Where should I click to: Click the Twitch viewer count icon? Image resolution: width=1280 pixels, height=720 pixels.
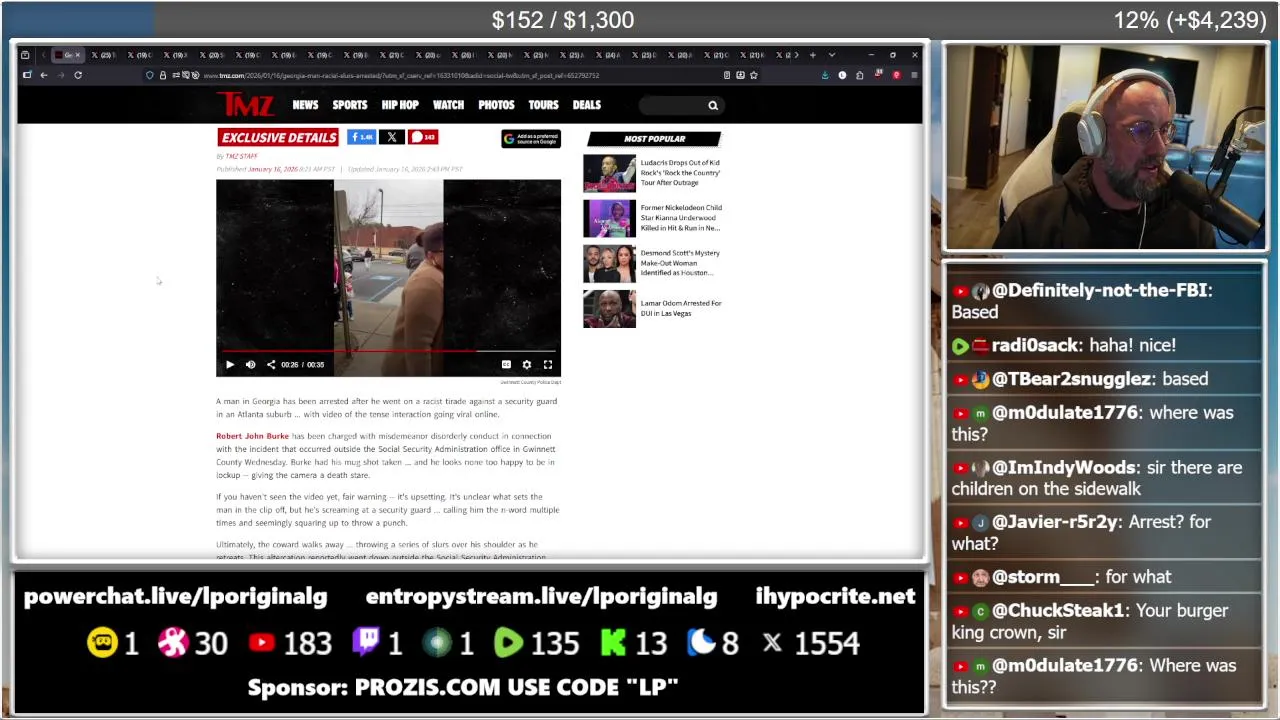[x=365, y=643]
